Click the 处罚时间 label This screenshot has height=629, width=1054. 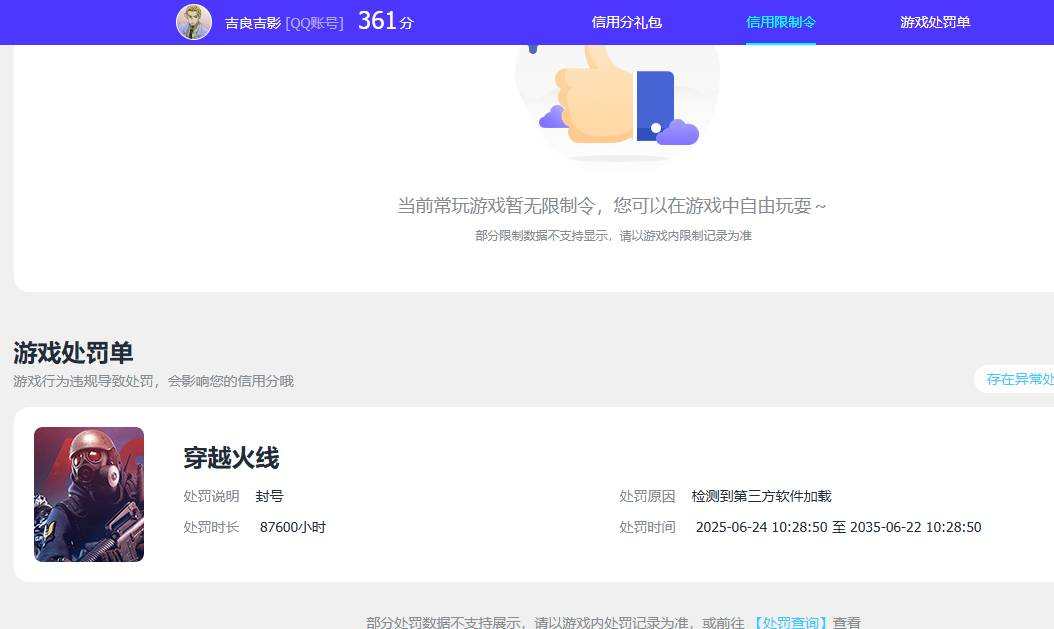tap(647, 528)
